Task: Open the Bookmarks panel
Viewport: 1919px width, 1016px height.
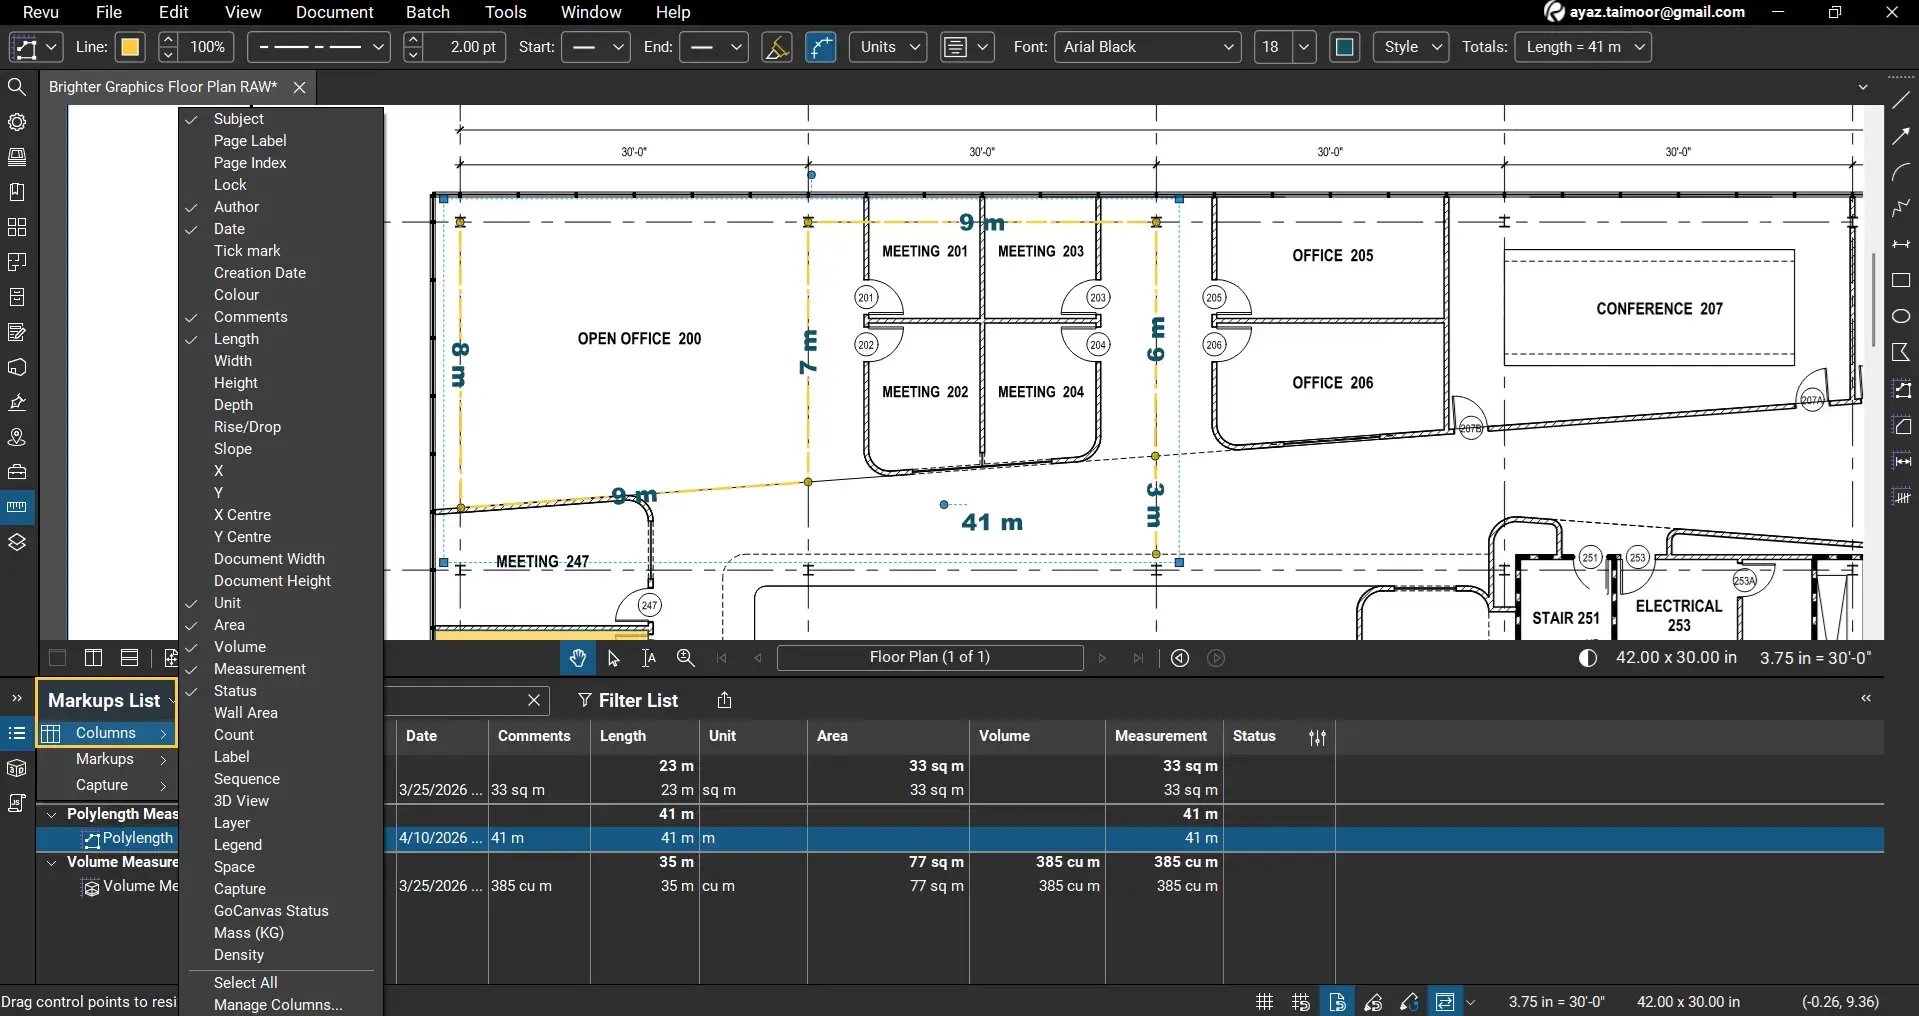Action: (16, 191)
